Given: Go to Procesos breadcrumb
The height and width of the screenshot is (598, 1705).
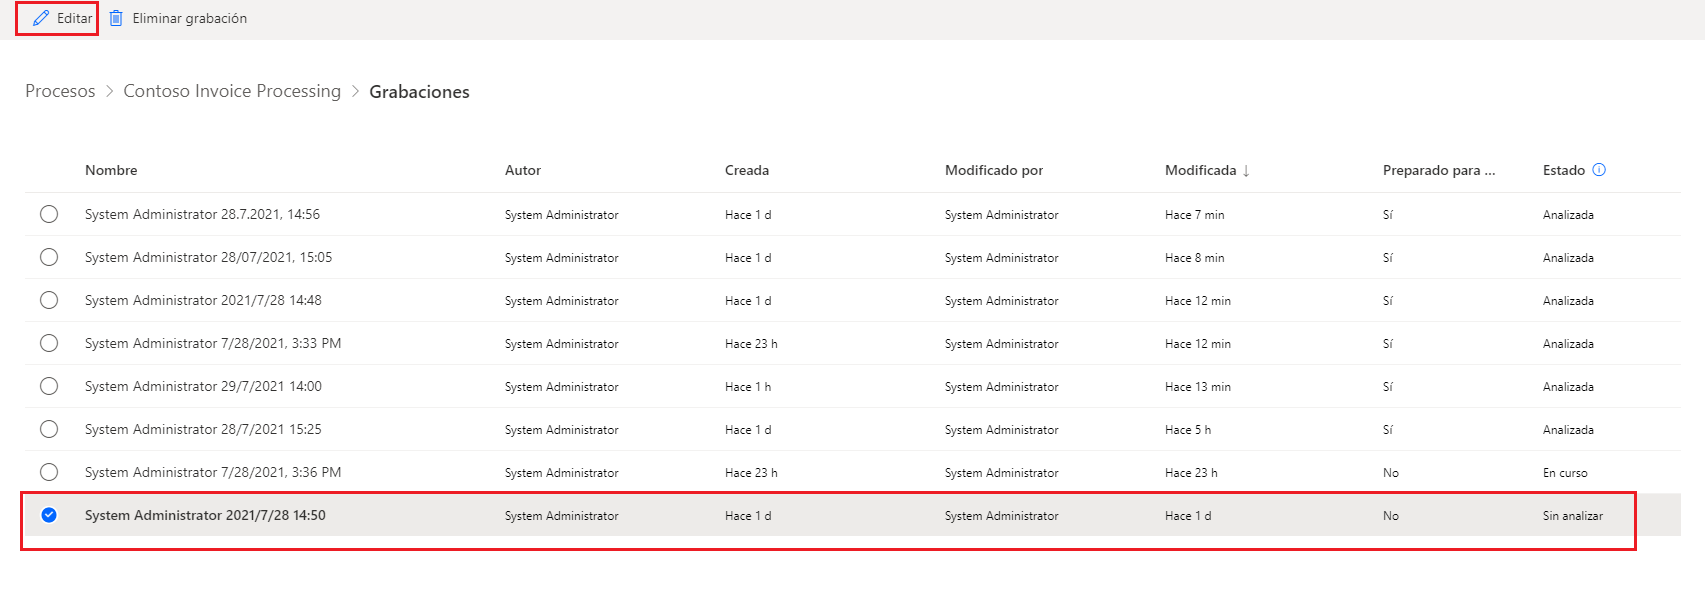Looking at the screenshot, I should tap(60, 91).
